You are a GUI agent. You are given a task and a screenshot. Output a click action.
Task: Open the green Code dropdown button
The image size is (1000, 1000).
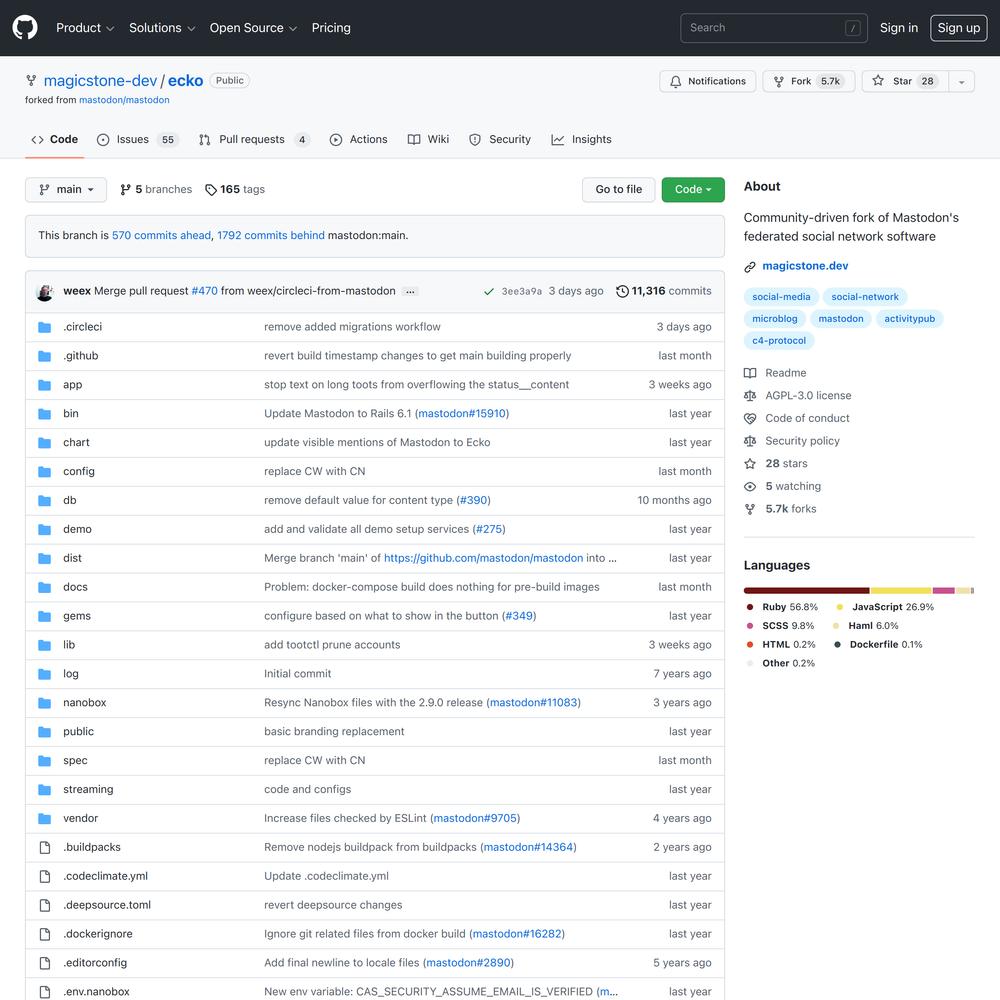tap(693, 189)
